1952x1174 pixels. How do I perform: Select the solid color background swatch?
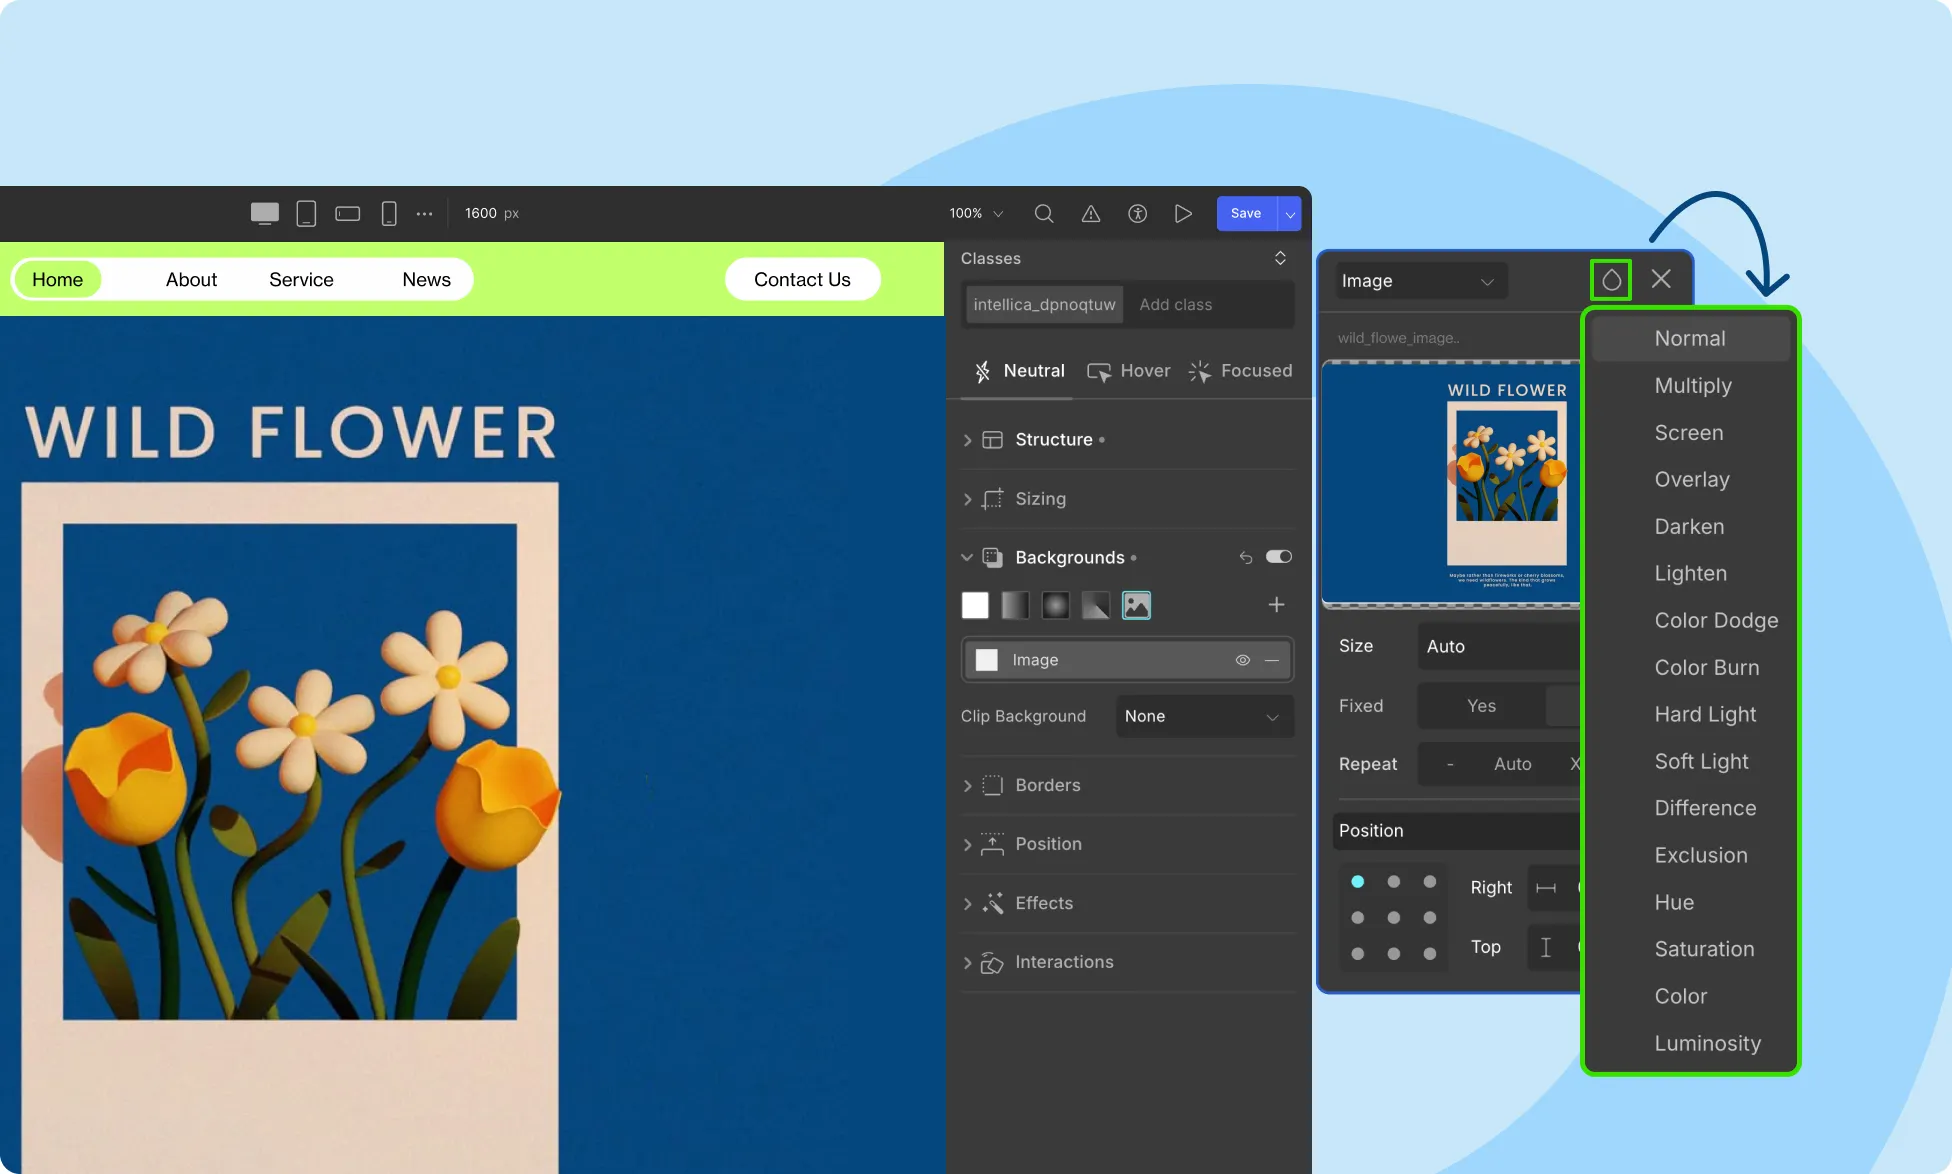click(975, 605)
